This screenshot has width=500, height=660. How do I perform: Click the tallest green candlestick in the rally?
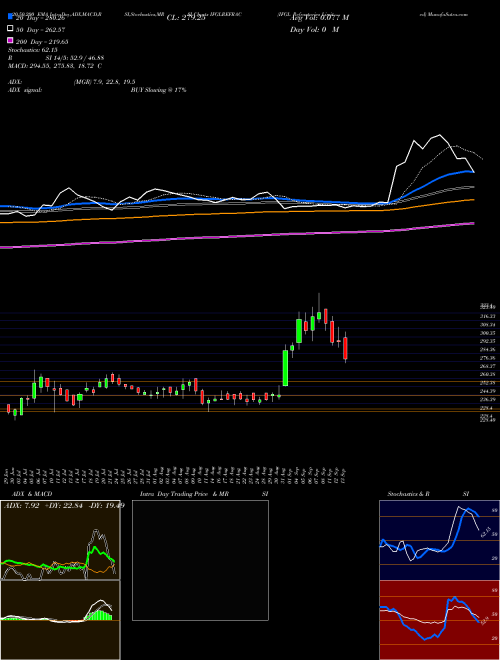[x=285, y=368]
